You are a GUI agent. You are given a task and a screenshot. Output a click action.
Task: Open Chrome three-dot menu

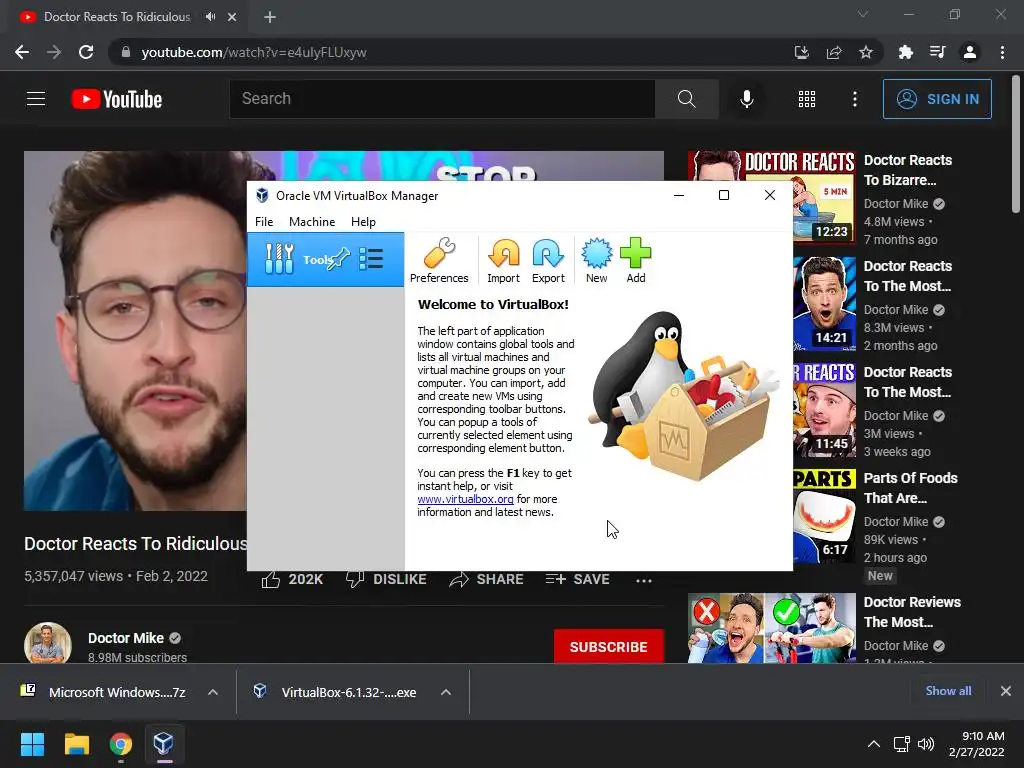[1002, 52]
